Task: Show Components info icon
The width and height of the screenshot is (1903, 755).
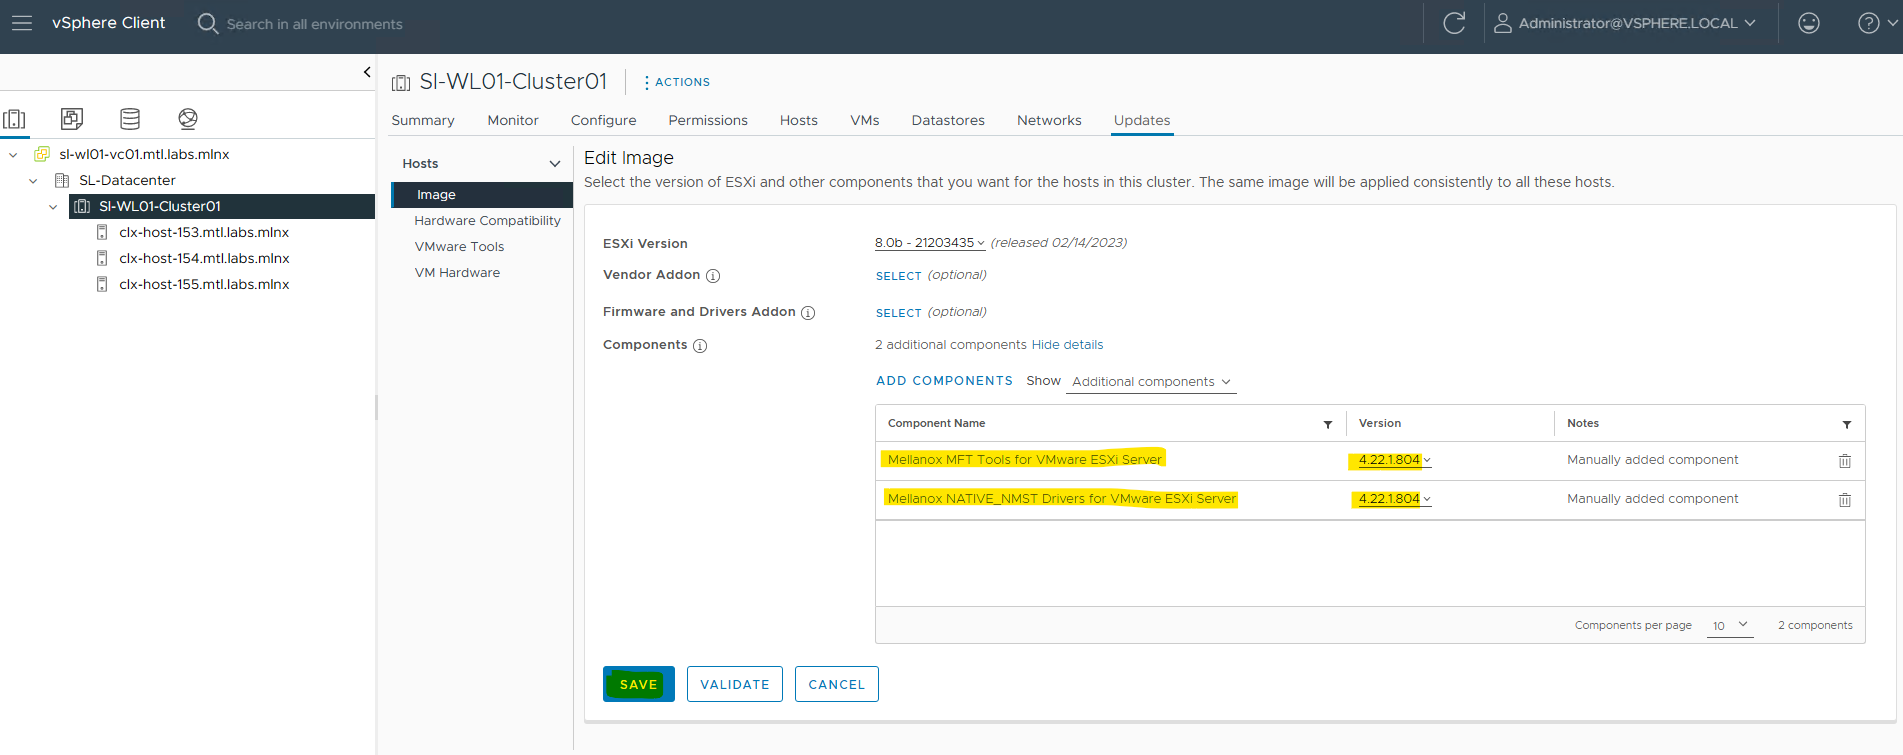Action: pos(700,346)
